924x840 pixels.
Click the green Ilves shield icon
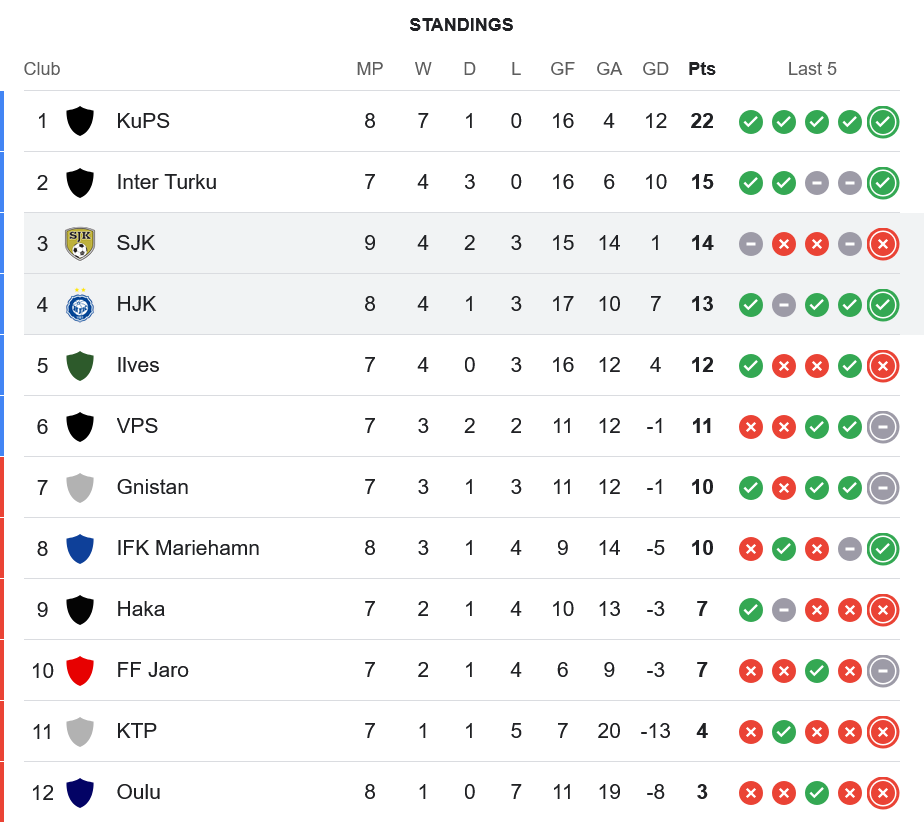pyautogui.click(x=80, y=365)
